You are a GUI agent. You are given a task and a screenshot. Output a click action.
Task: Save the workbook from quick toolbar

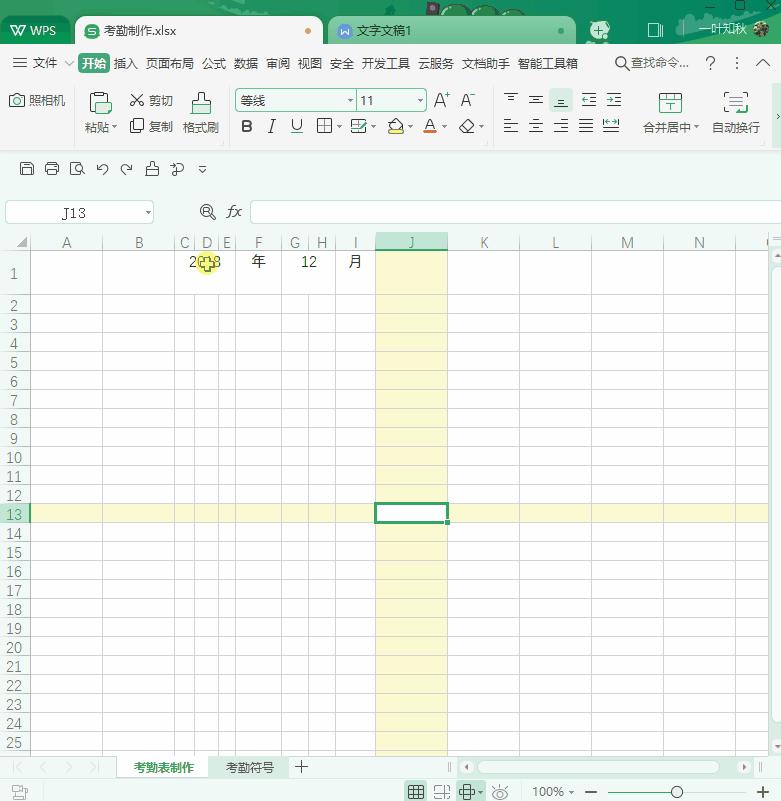pos(27,169)
